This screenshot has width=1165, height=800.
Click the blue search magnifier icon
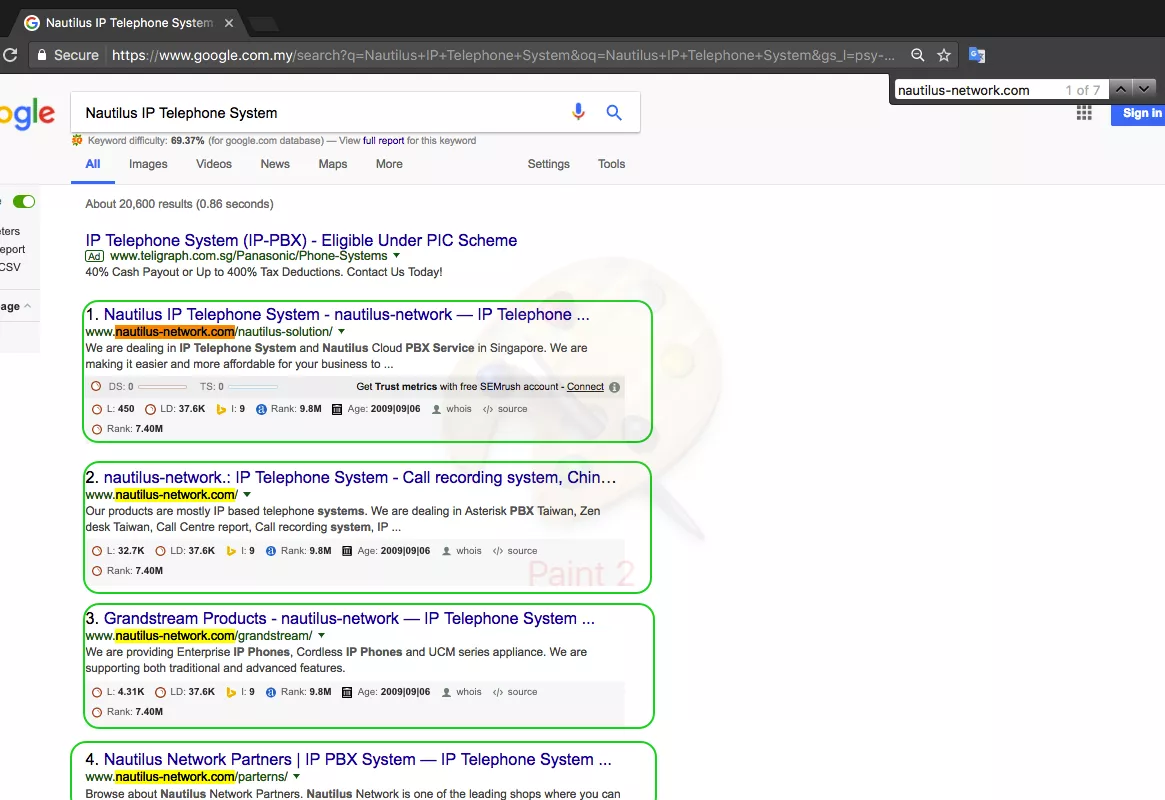point(614,112)
